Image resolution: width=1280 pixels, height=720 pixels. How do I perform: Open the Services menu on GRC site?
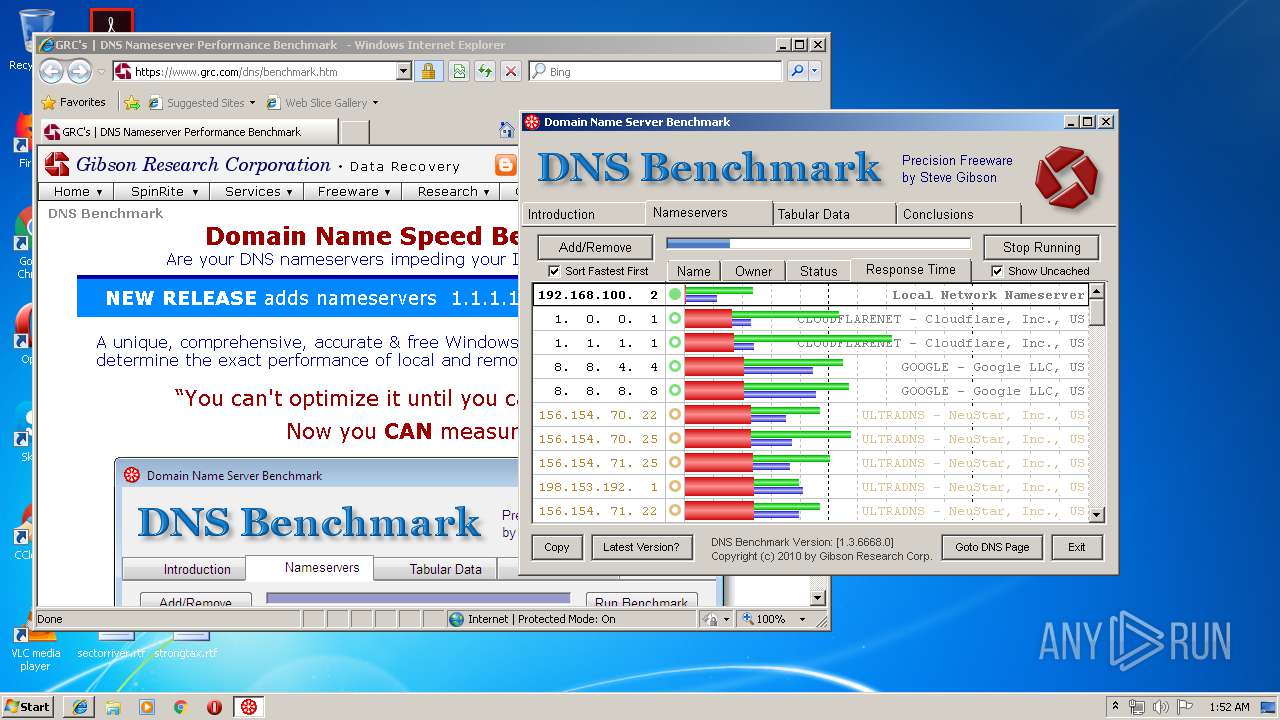[x=258, y=191]
